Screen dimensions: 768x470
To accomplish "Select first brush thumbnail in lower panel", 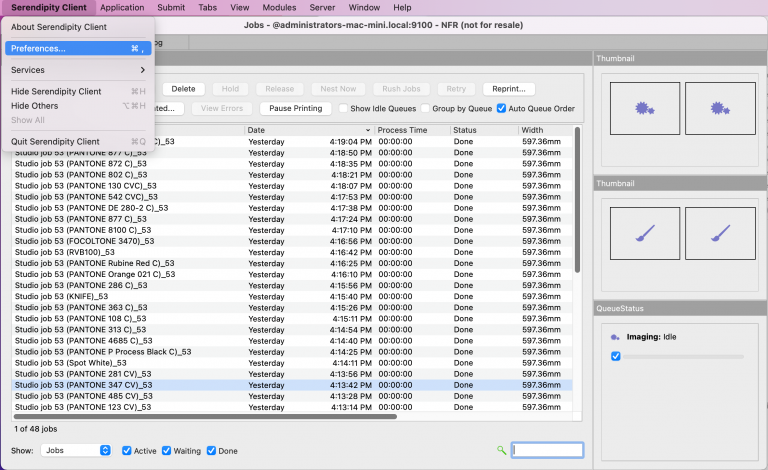I will [645, 233].
